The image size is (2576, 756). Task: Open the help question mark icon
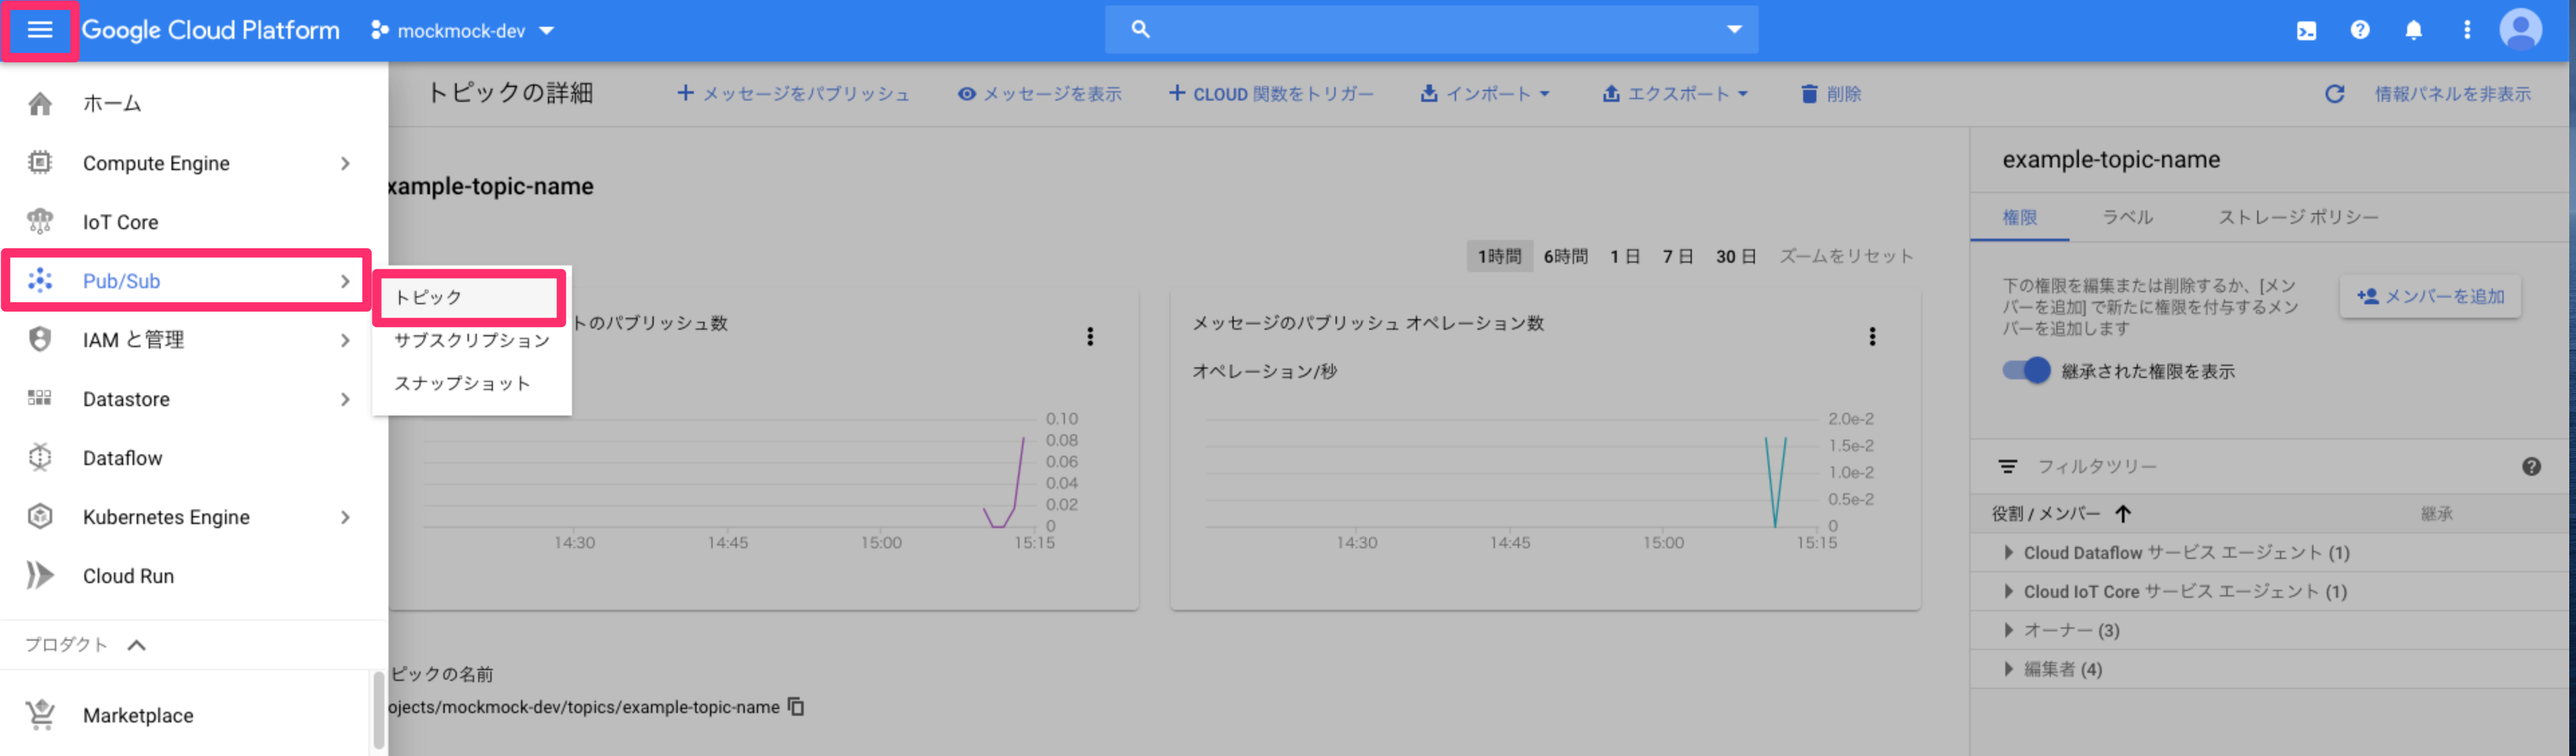click(x=2360, y=30)
